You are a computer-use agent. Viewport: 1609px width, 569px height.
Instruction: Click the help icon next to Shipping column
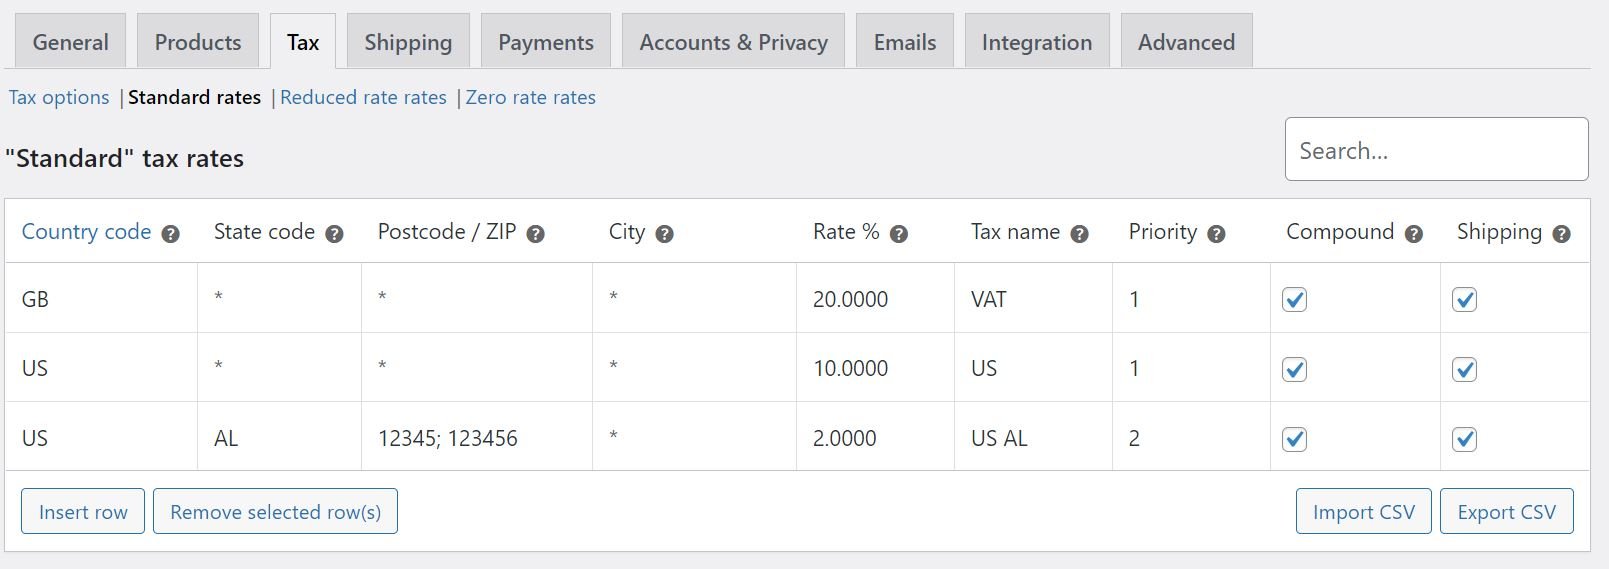click(1561, 234)
